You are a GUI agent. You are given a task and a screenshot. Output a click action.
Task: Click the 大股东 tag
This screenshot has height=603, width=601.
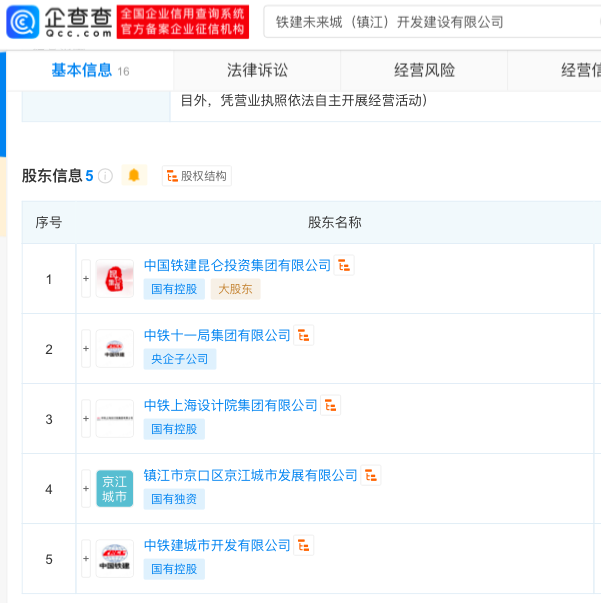pos(235,289)
